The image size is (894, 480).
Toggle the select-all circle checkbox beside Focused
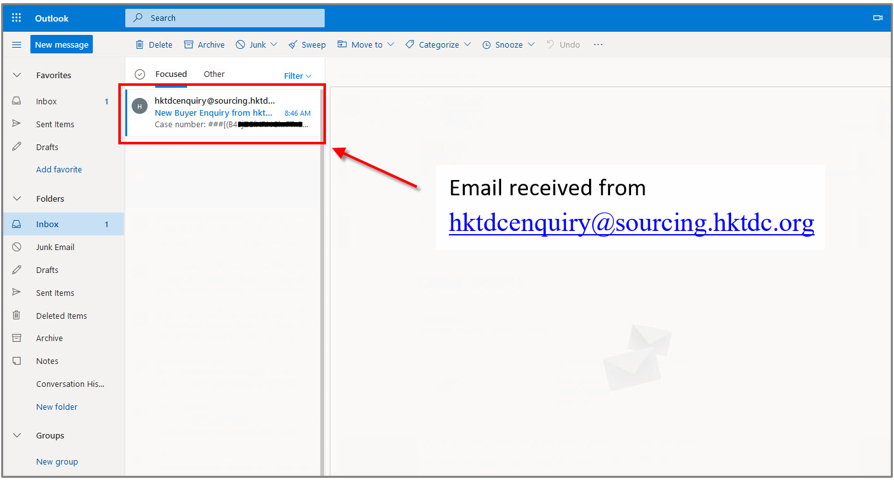point(140,74)
